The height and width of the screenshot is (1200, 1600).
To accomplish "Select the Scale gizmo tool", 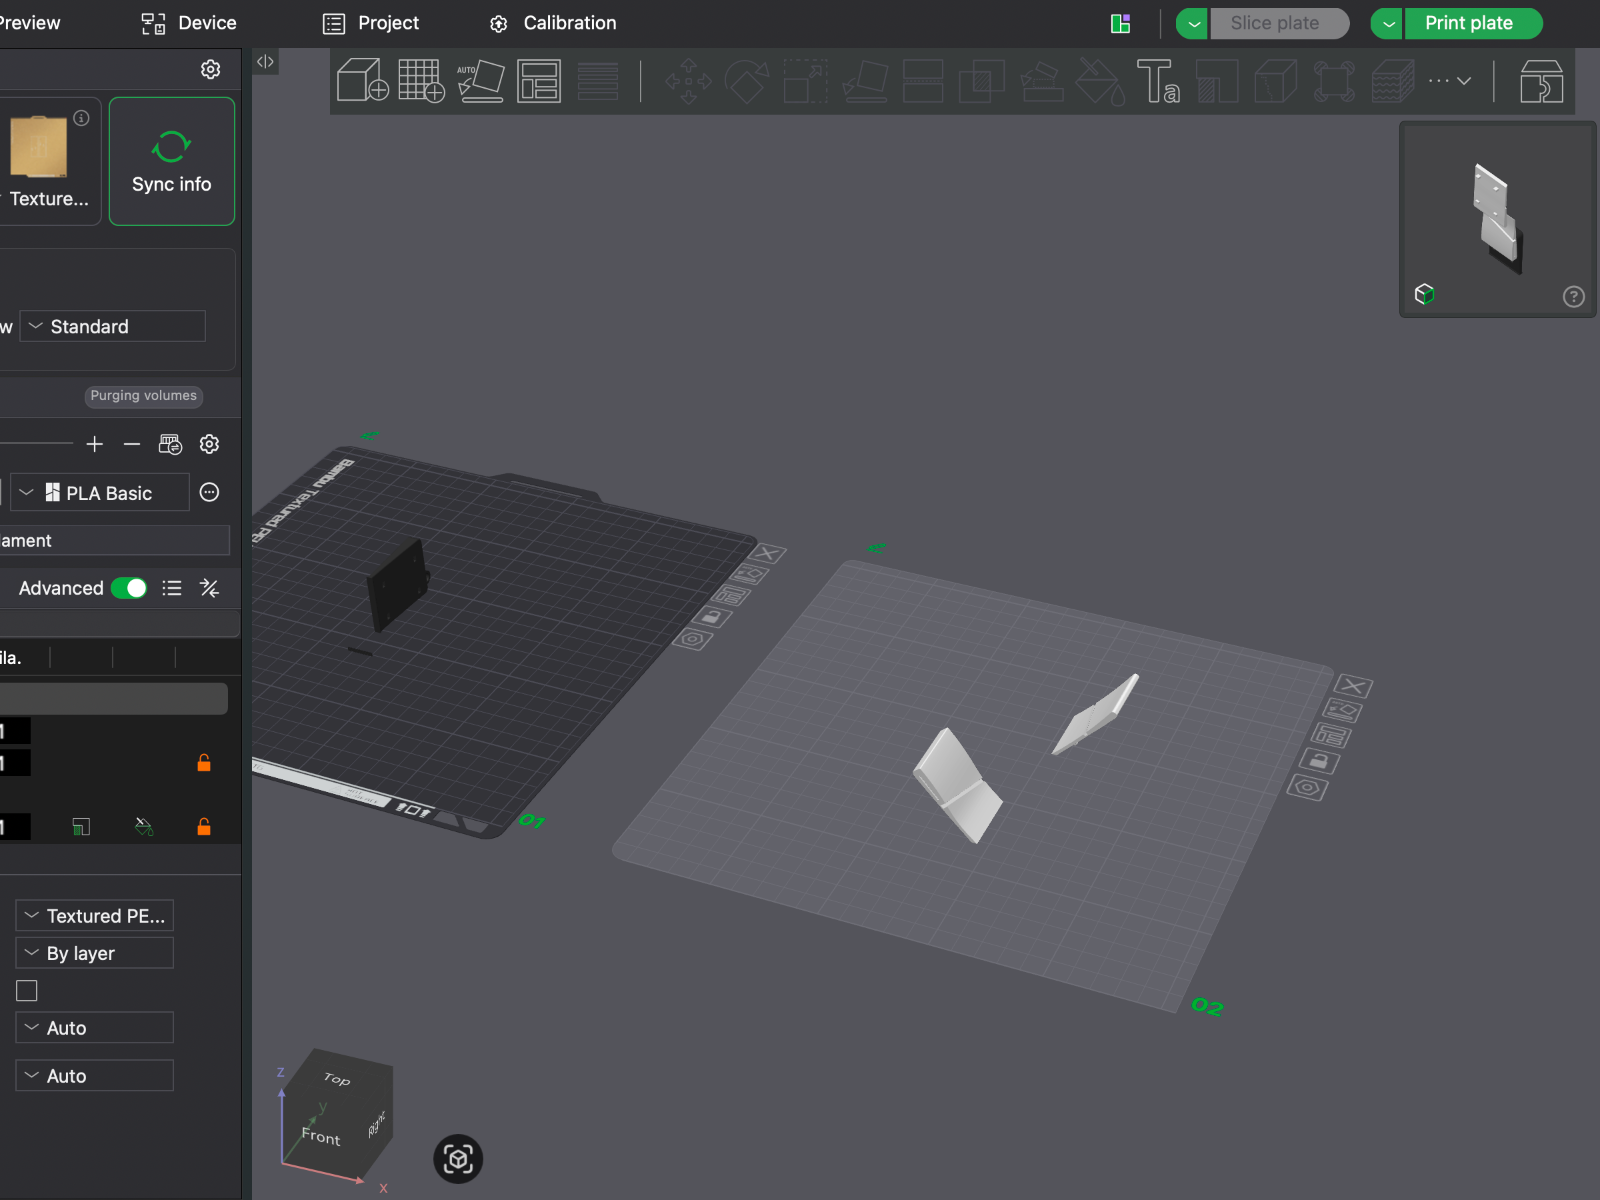I will (805, 81).
